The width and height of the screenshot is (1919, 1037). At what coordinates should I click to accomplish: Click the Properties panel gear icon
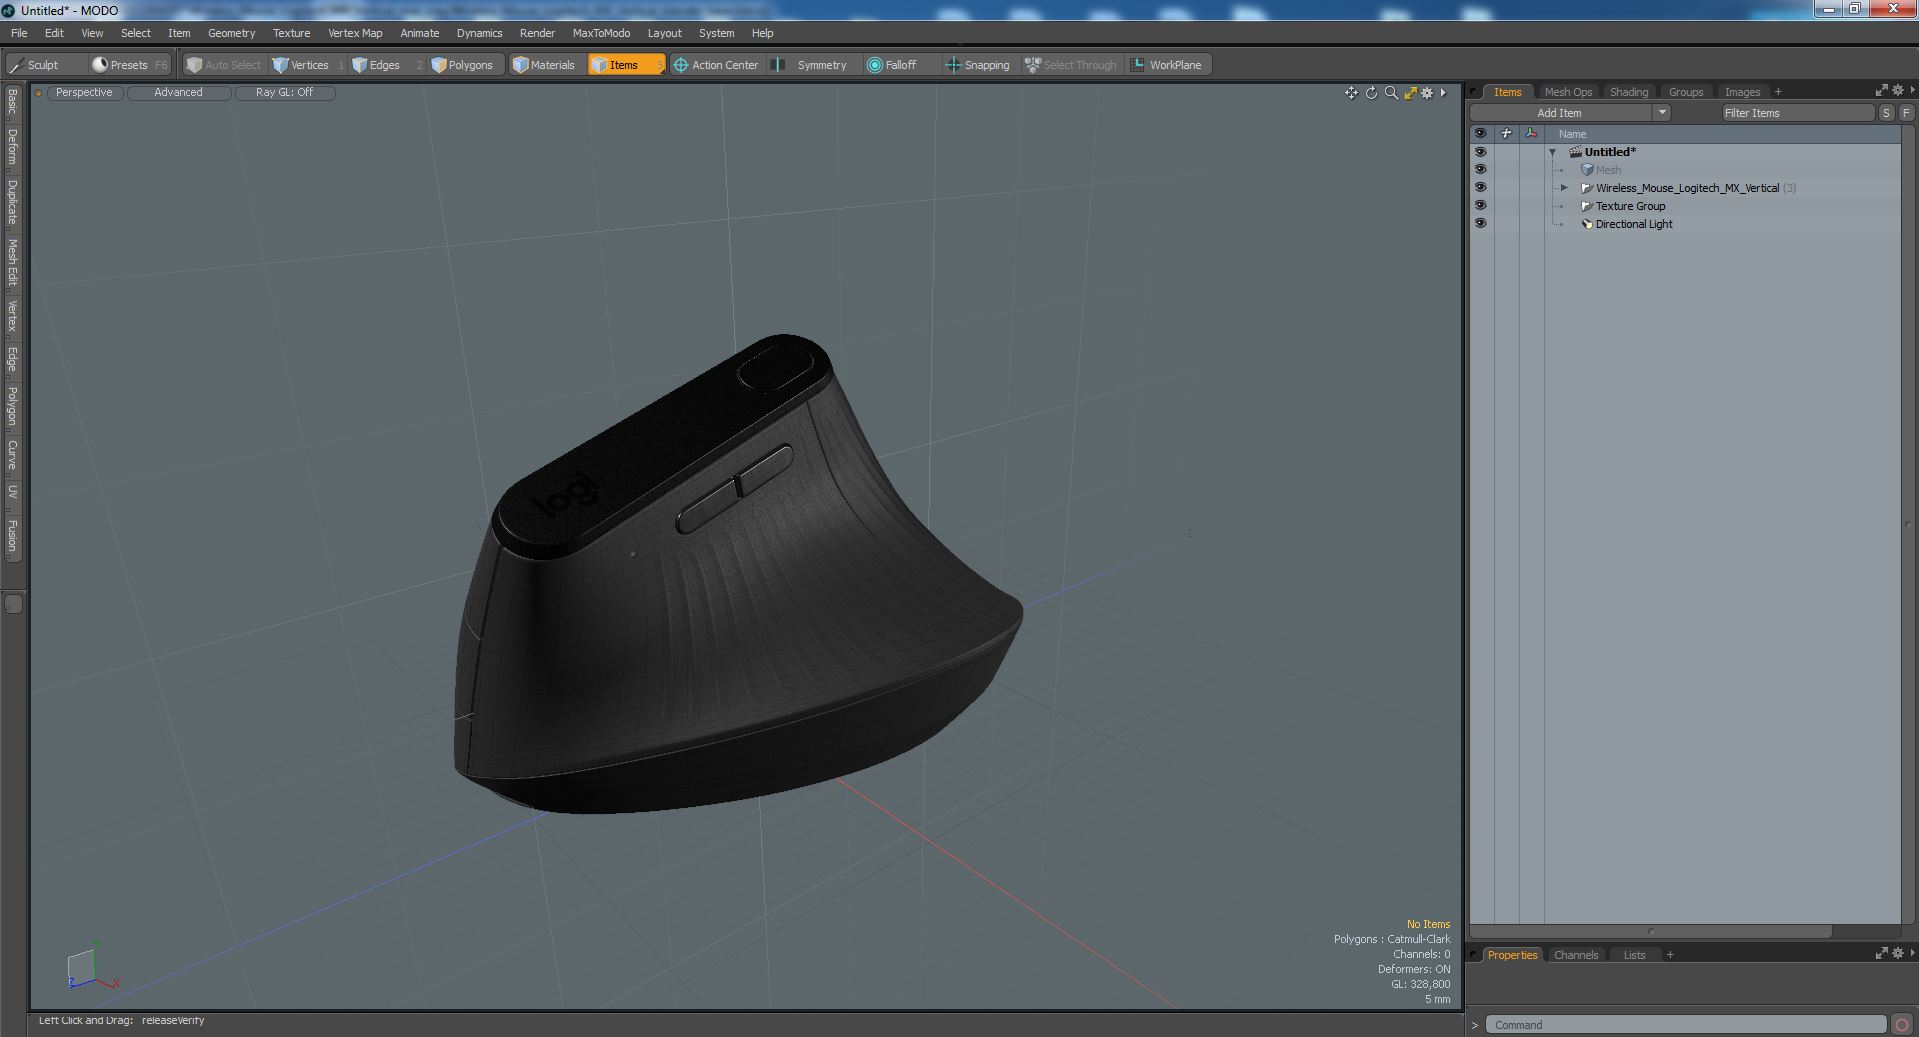pos(1897,953)
